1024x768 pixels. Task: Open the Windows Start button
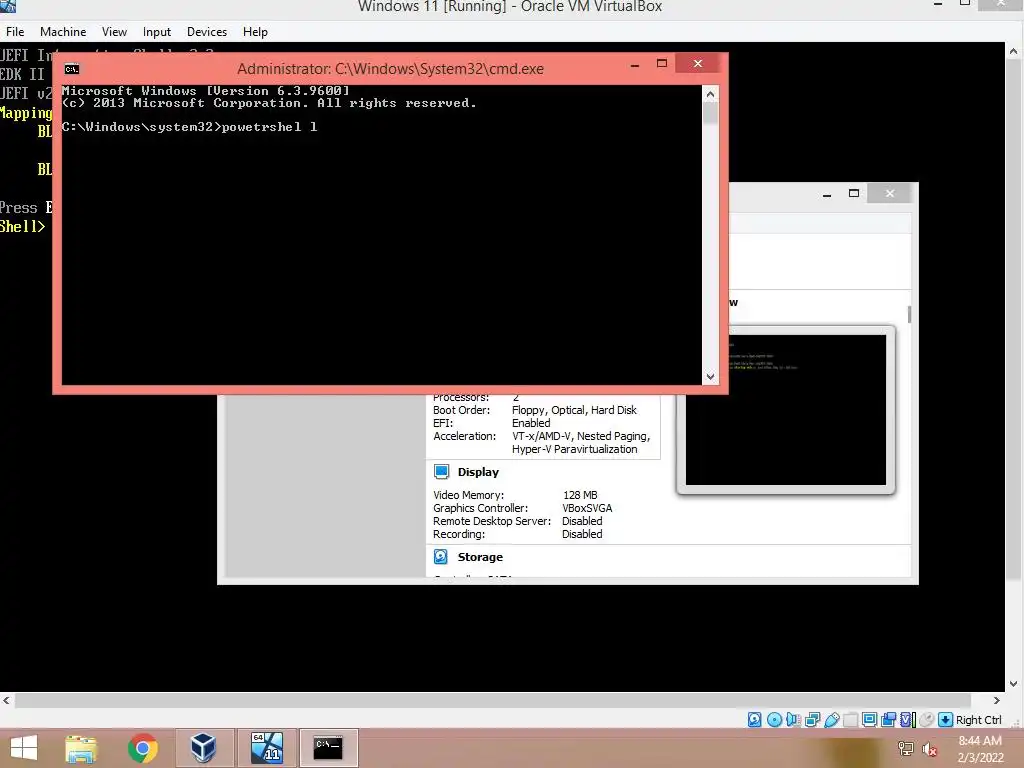pyautogui.click(x=24, y=748)
